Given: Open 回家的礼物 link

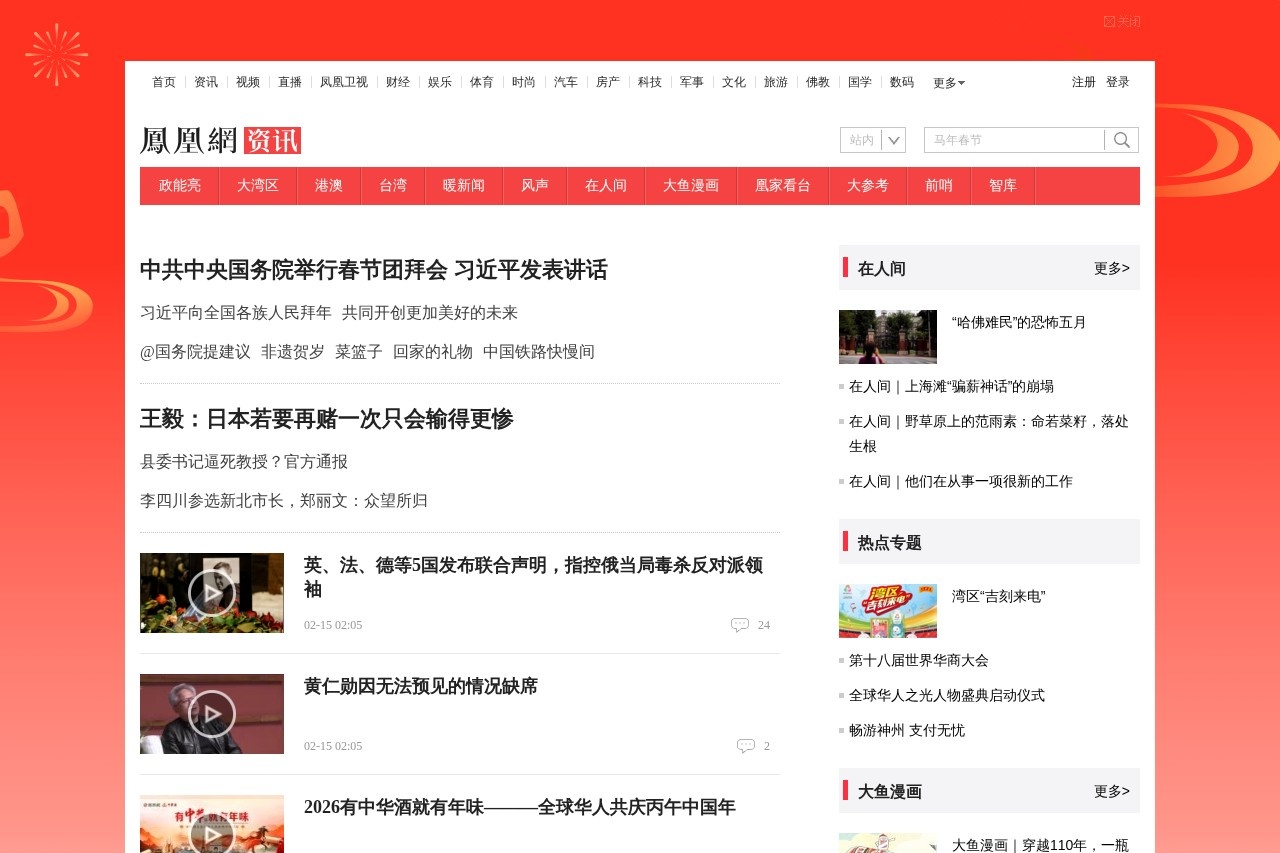Looking at the screenshot, I should [x=433, y=352].
